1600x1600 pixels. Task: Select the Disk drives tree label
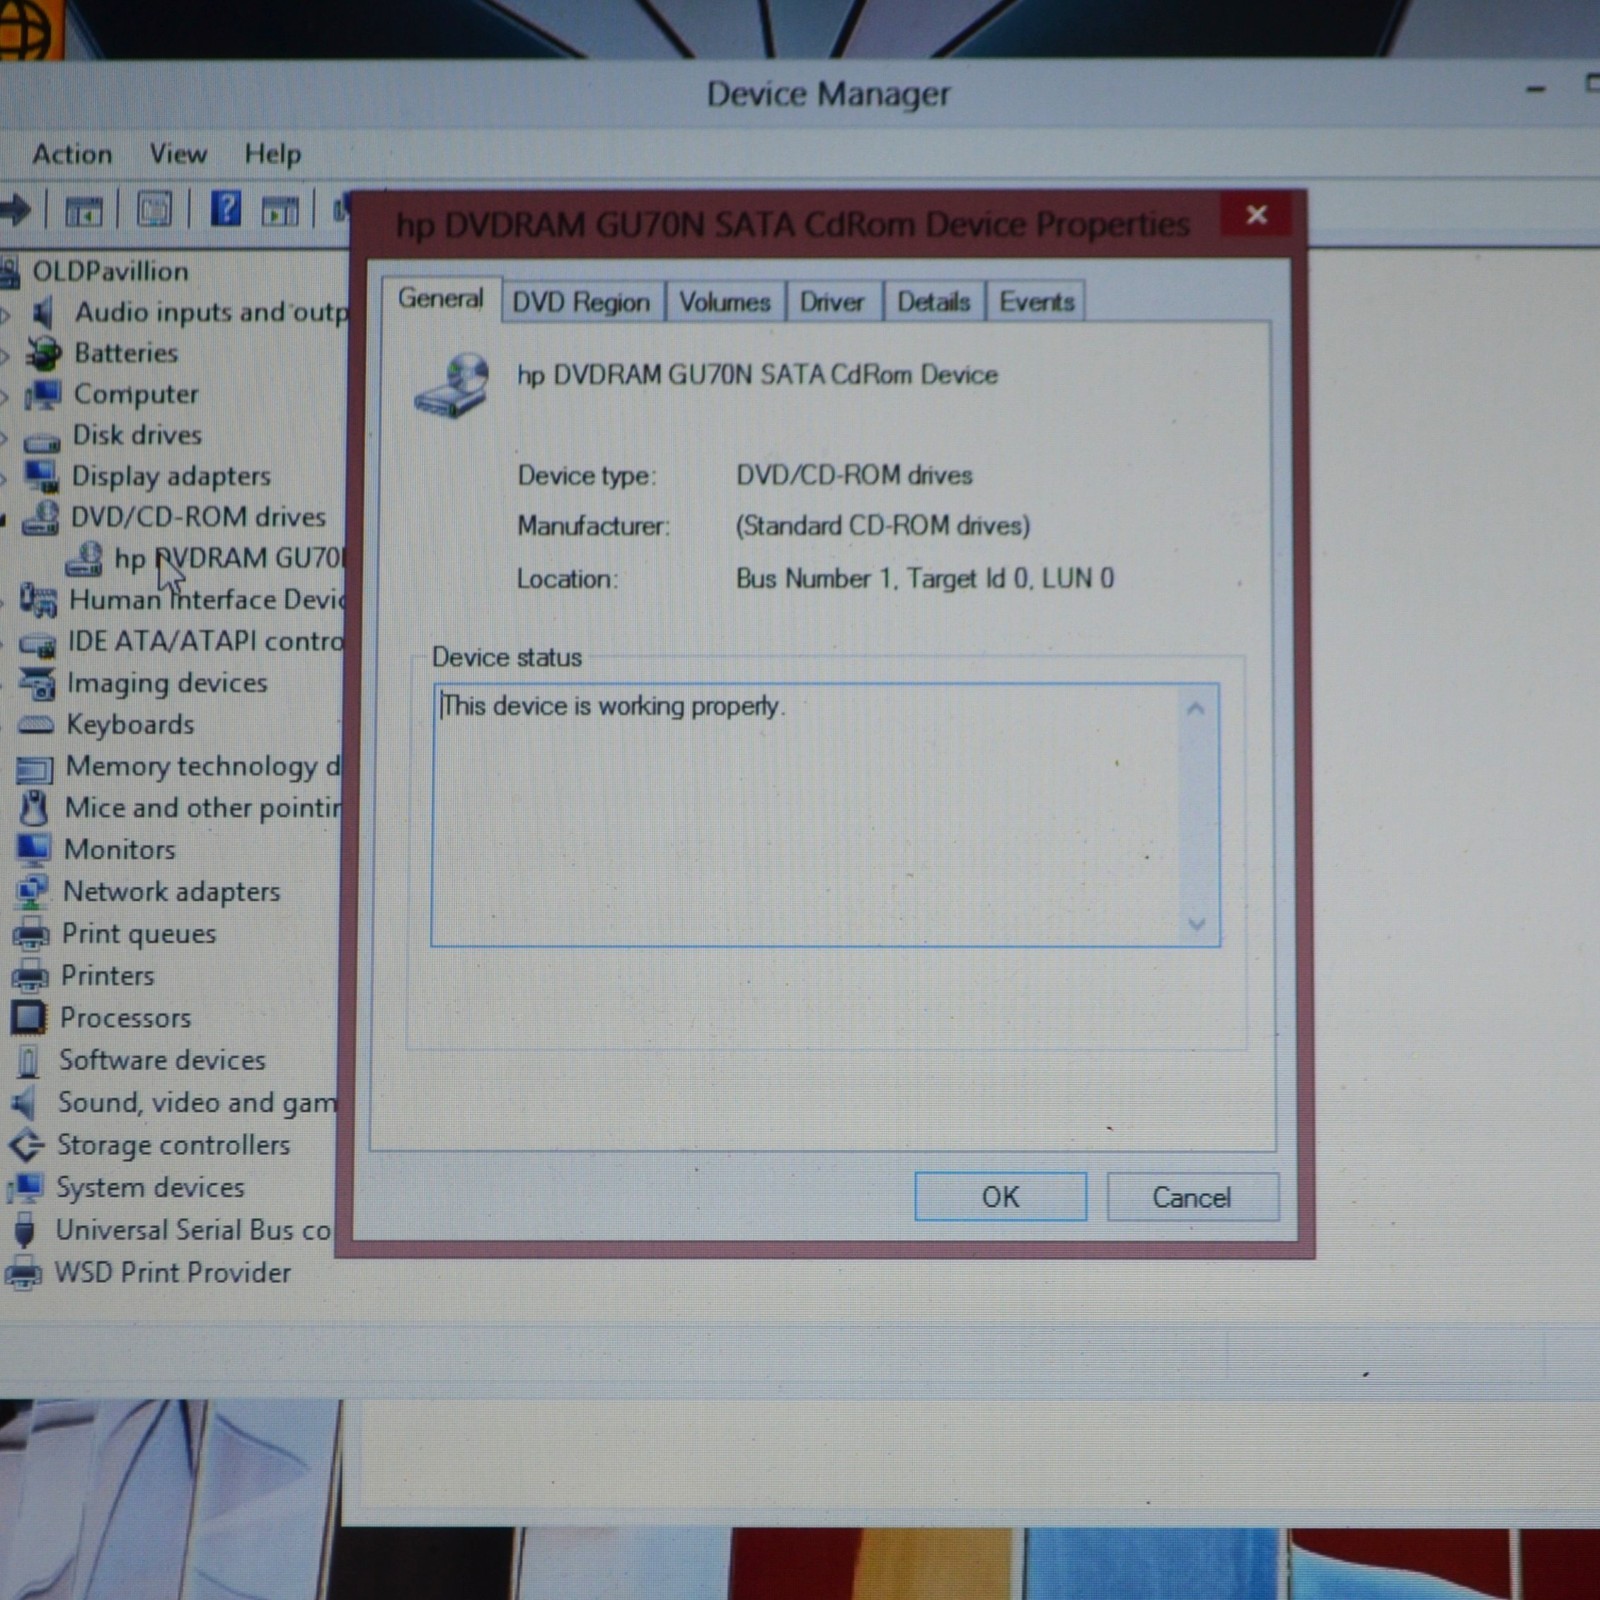coord(137,435)
